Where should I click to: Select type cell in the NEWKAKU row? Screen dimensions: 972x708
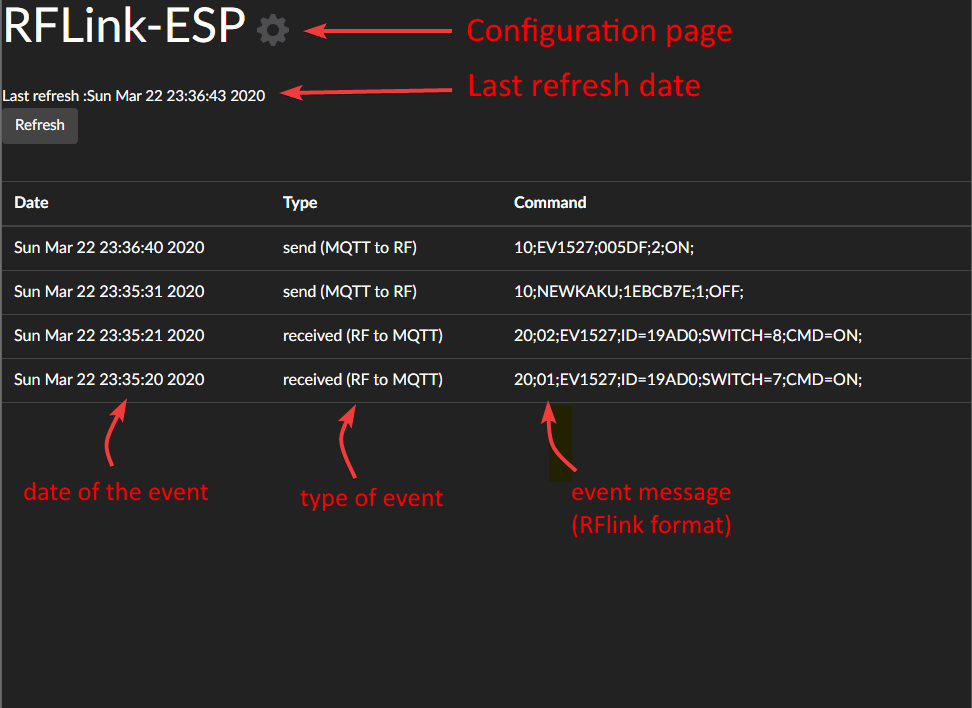pos(350,291)
